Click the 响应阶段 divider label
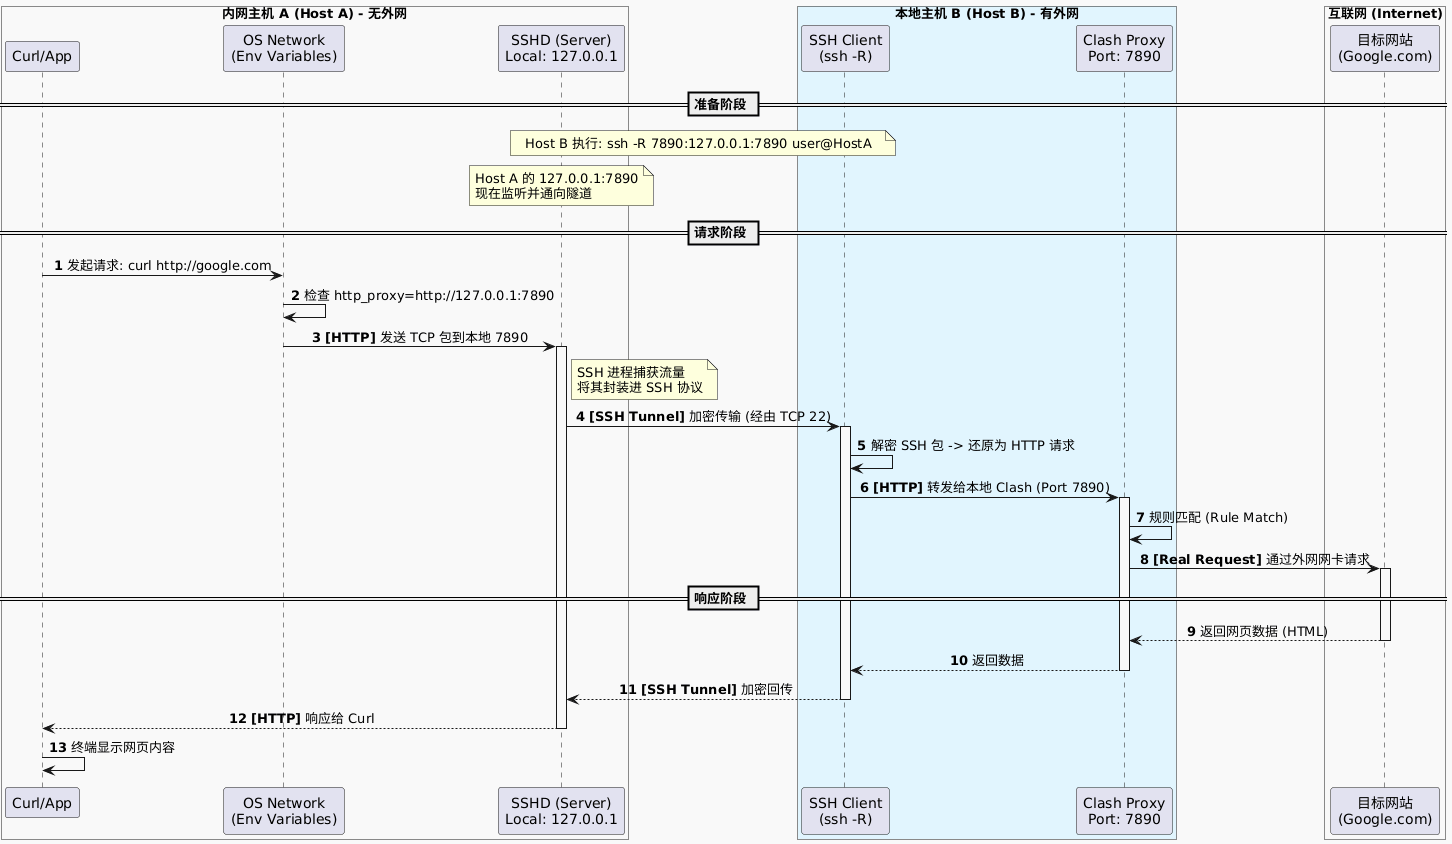The width and height of the screenshot is (1452, 844). pyautogui.click(x=723, y=599)
